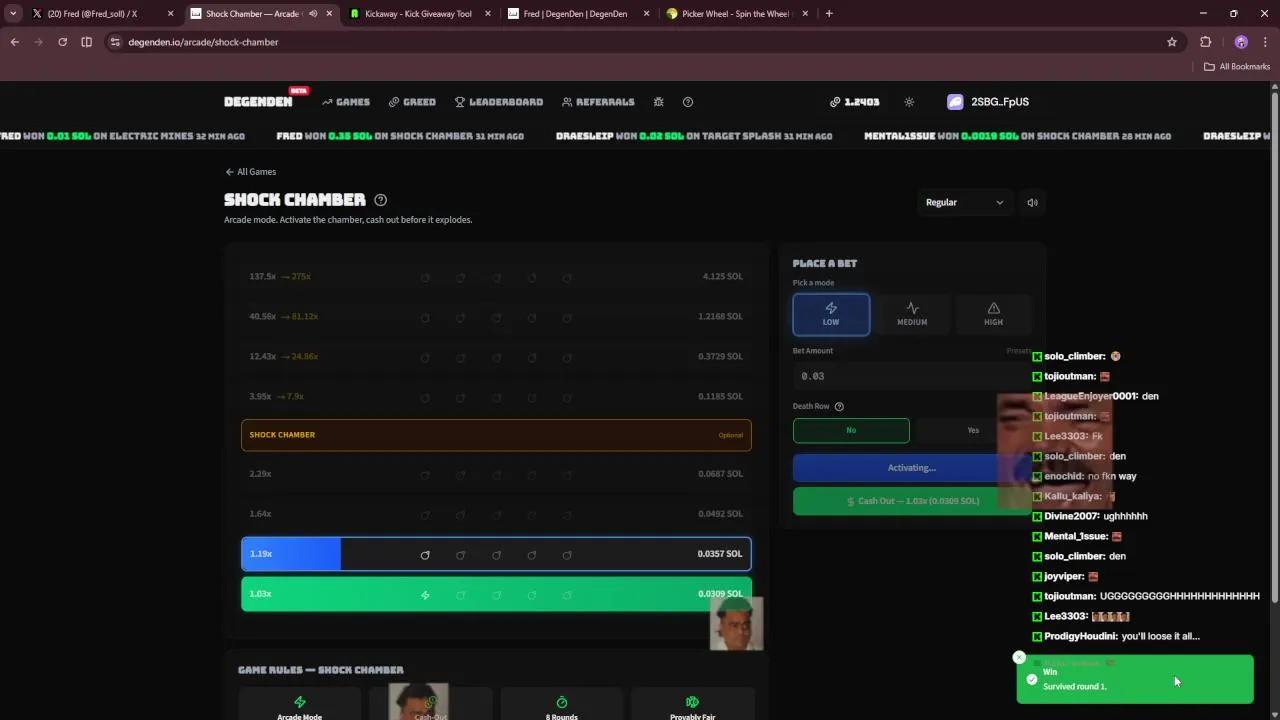Select the Low mode lightning icon
This screenshot has height=720, width=1280.
[x=830, y=308]
